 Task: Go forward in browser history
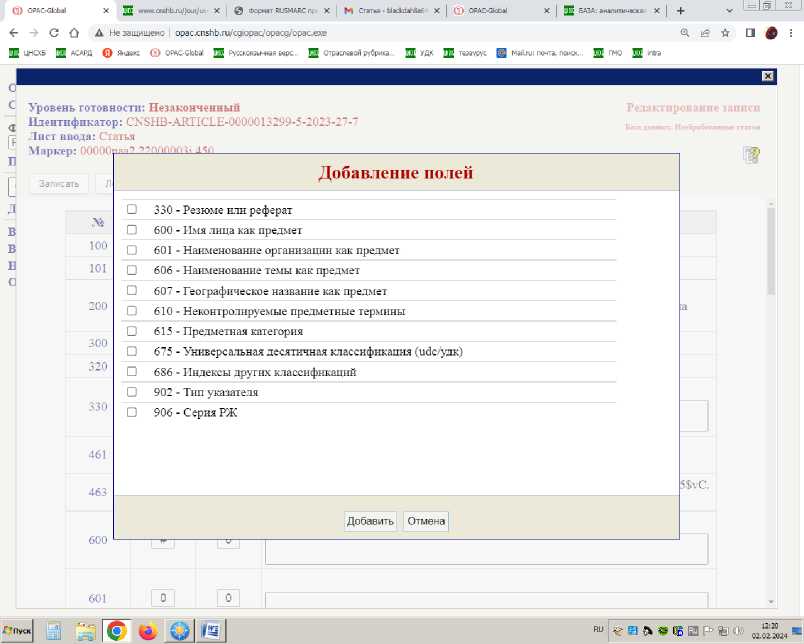point(34,33)
